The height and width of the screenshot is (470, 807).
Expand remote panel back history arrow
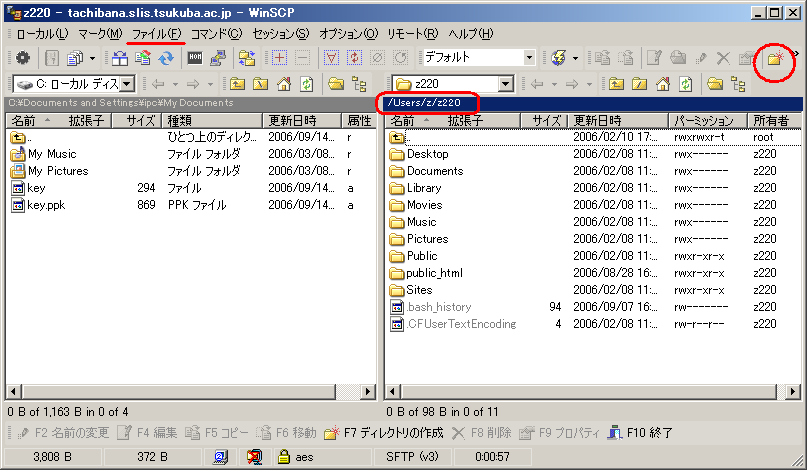pos(554,84)
